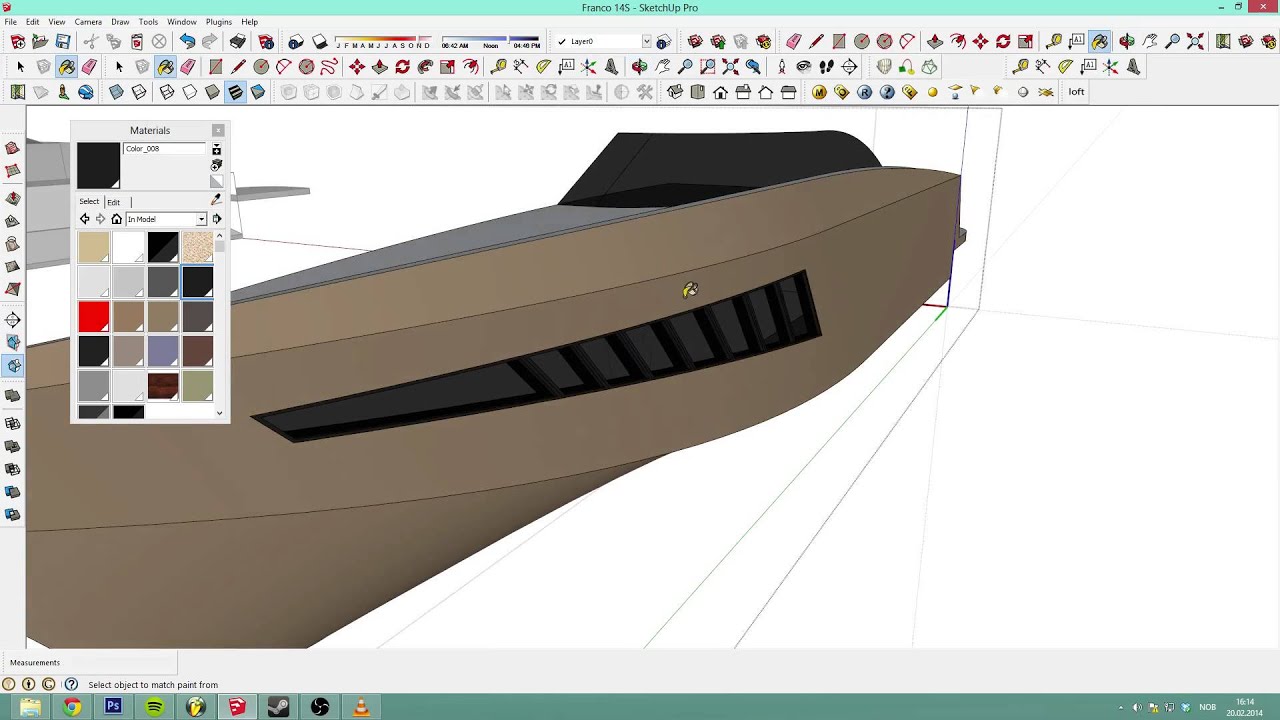Open the help icon in status bar
1280x720 pixels.
click(x=71, y=685)
